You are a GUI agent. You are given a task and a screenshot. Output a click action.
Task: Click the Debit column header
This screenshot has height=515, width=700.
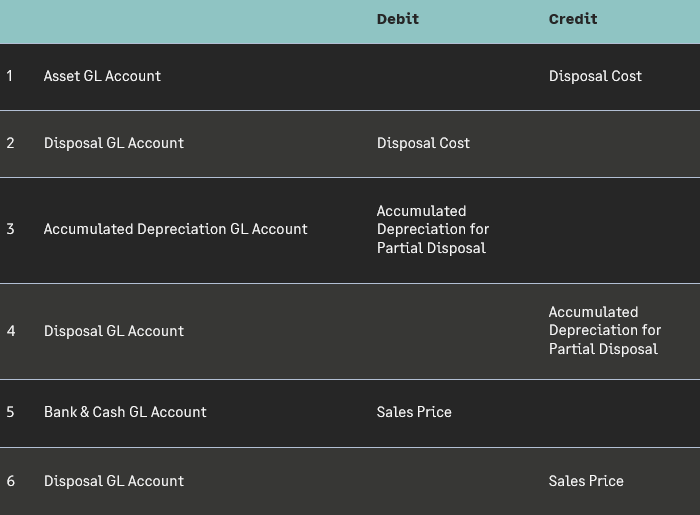pyautogui.click(x=397, y=19)
